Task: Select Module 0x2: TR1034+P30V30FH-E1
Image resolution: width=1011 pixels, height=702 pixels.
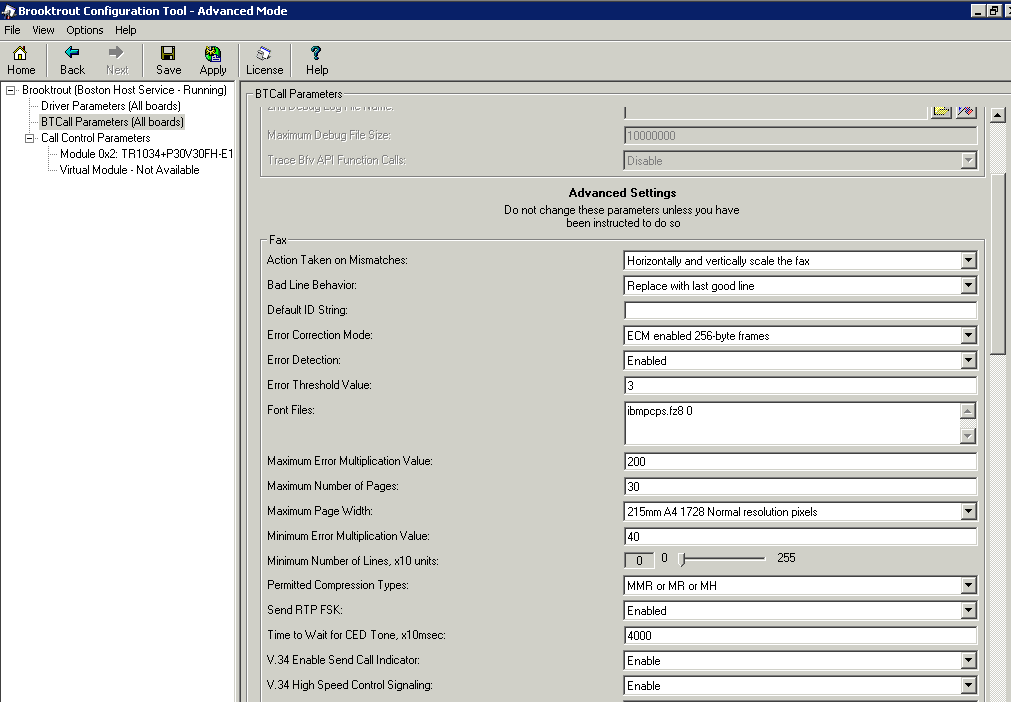Action: [146, 154]
